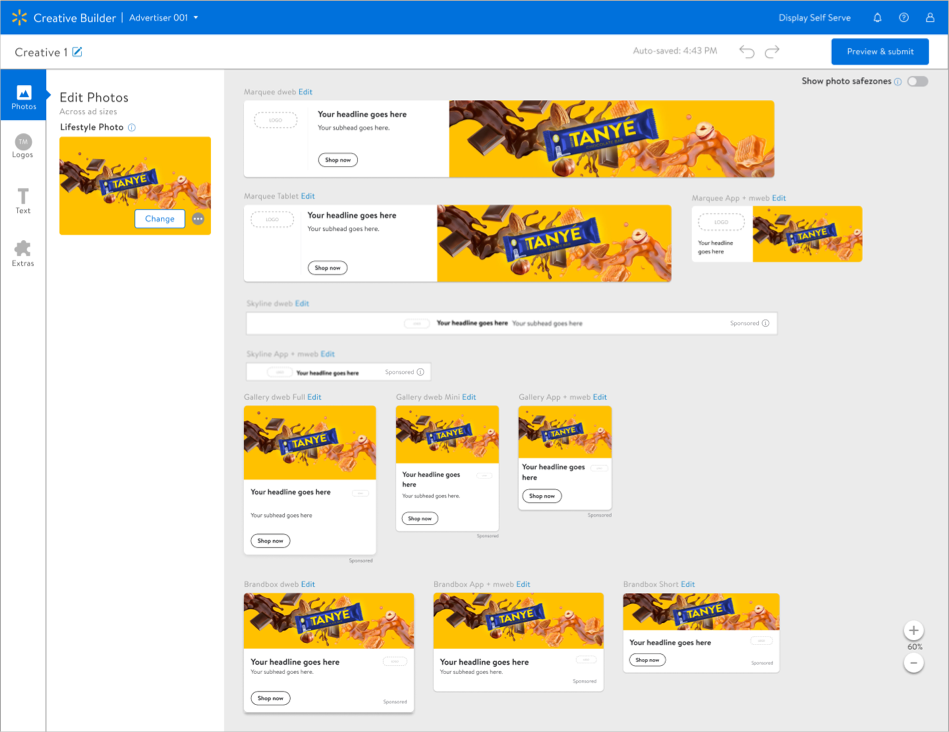The height and width of the screenshot is (732, 949).
Task: Click Edit link for Brandbox Short
Action: click(x=688, y=584)
